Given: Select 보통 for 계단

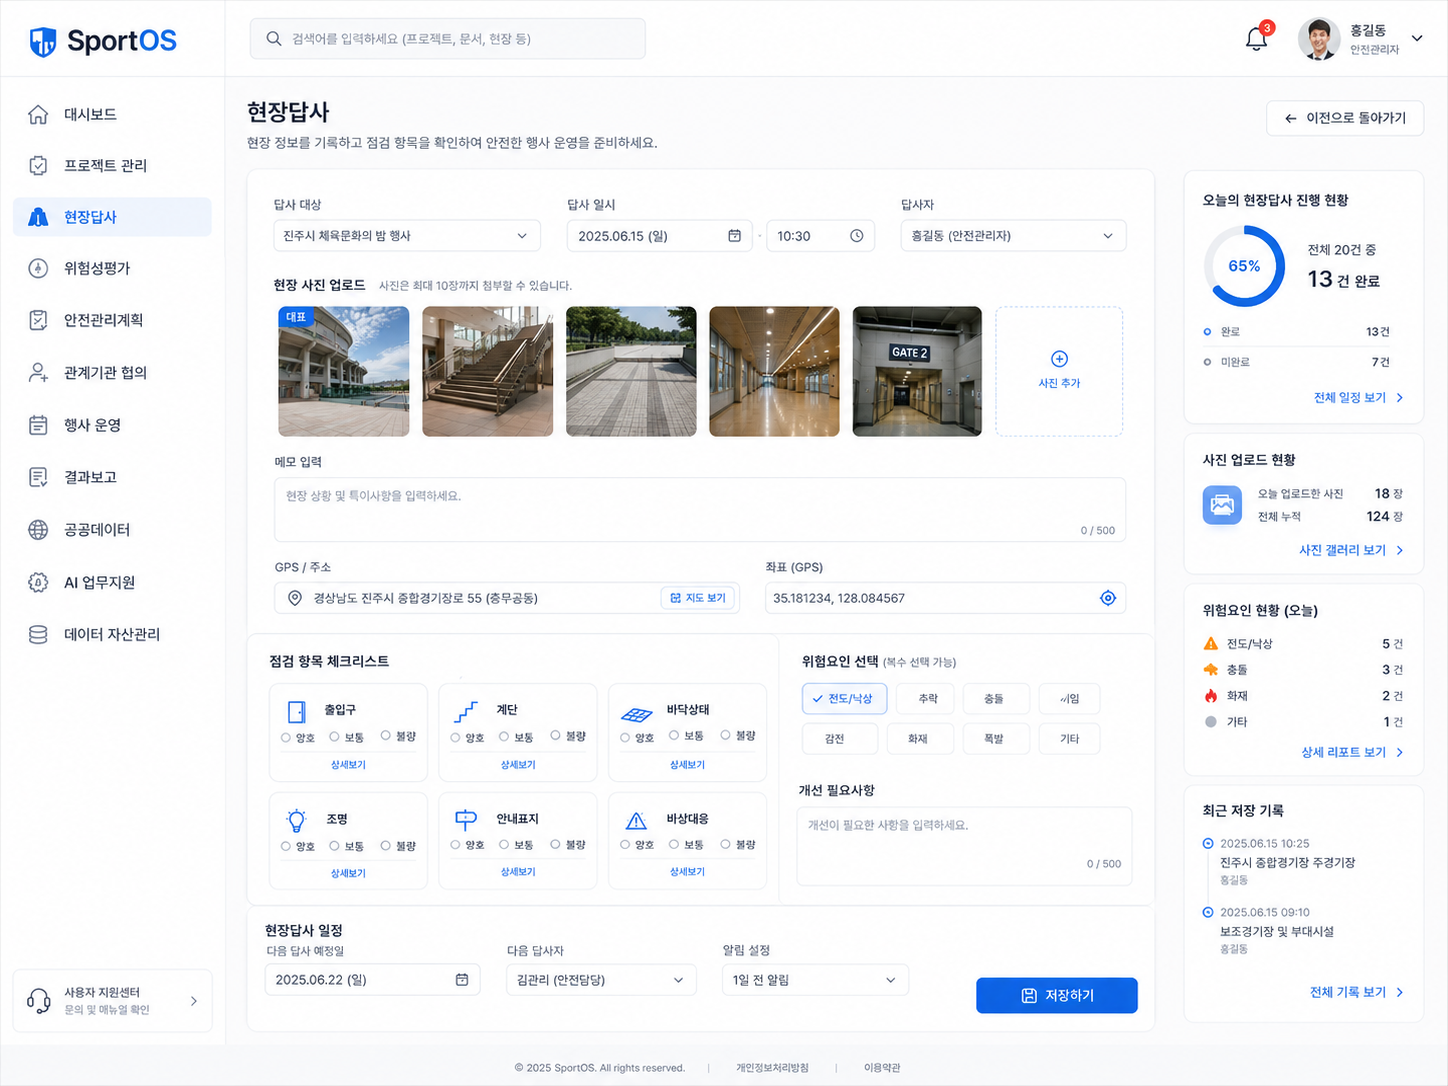Looking at the screenshot, I should point(504,737).
